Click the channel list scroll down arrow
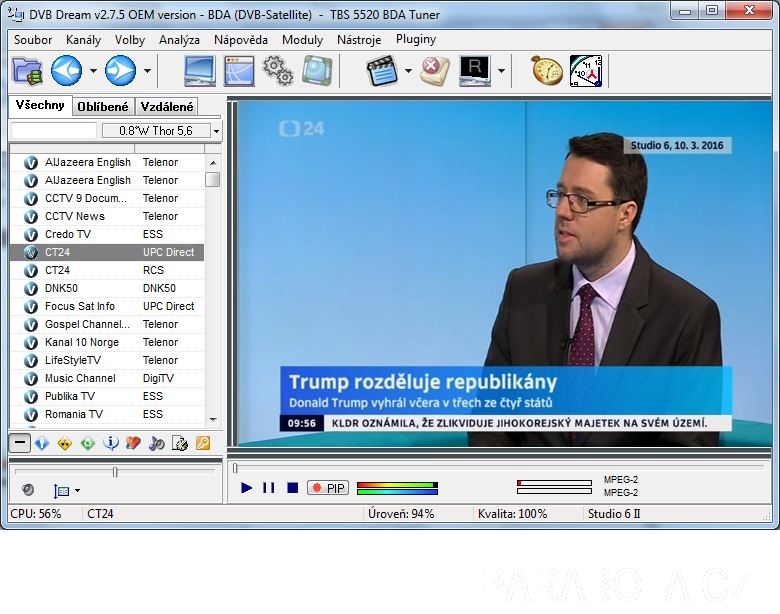Viewport: 780px width, 614px height. 213,419
